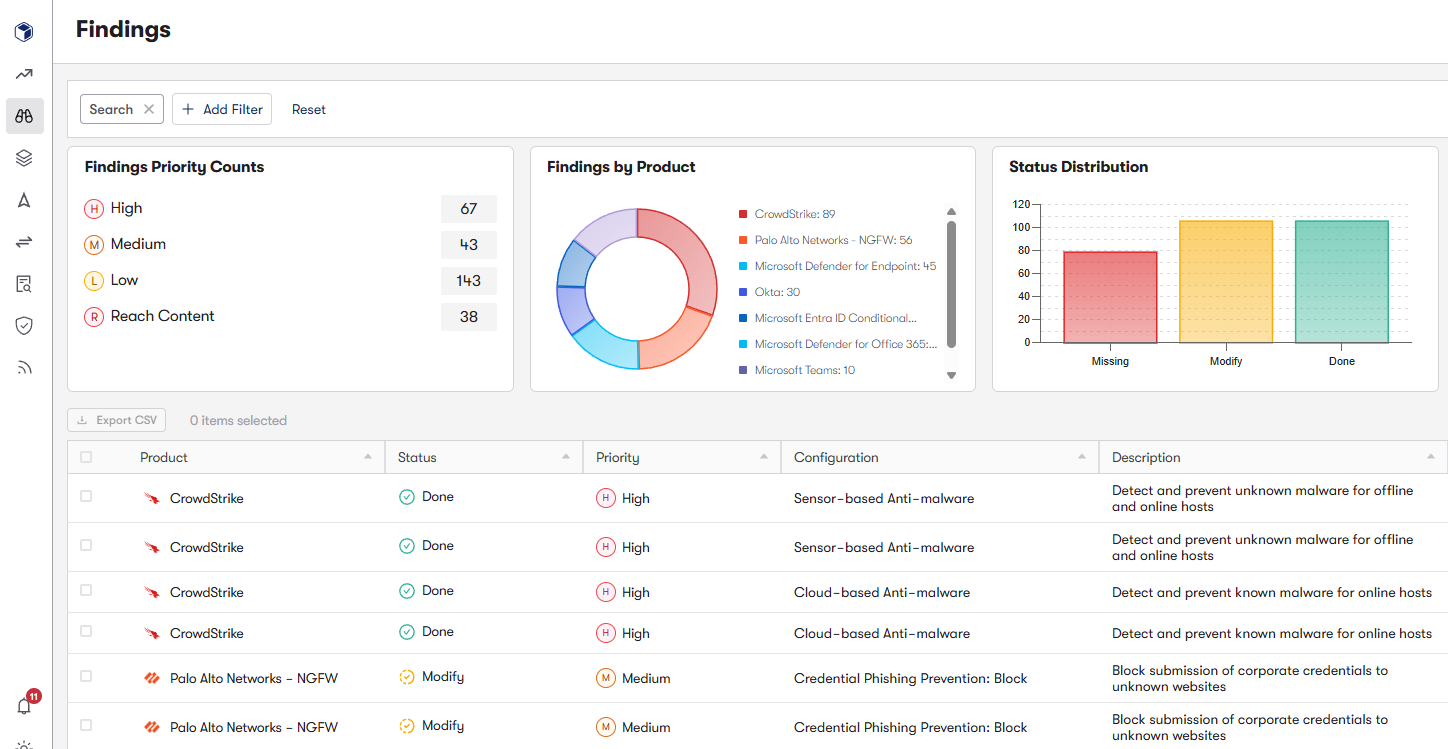Screen dimensions: 1448x749
Task: Click the green Done bar in chart
Action: pos(1342,282)
